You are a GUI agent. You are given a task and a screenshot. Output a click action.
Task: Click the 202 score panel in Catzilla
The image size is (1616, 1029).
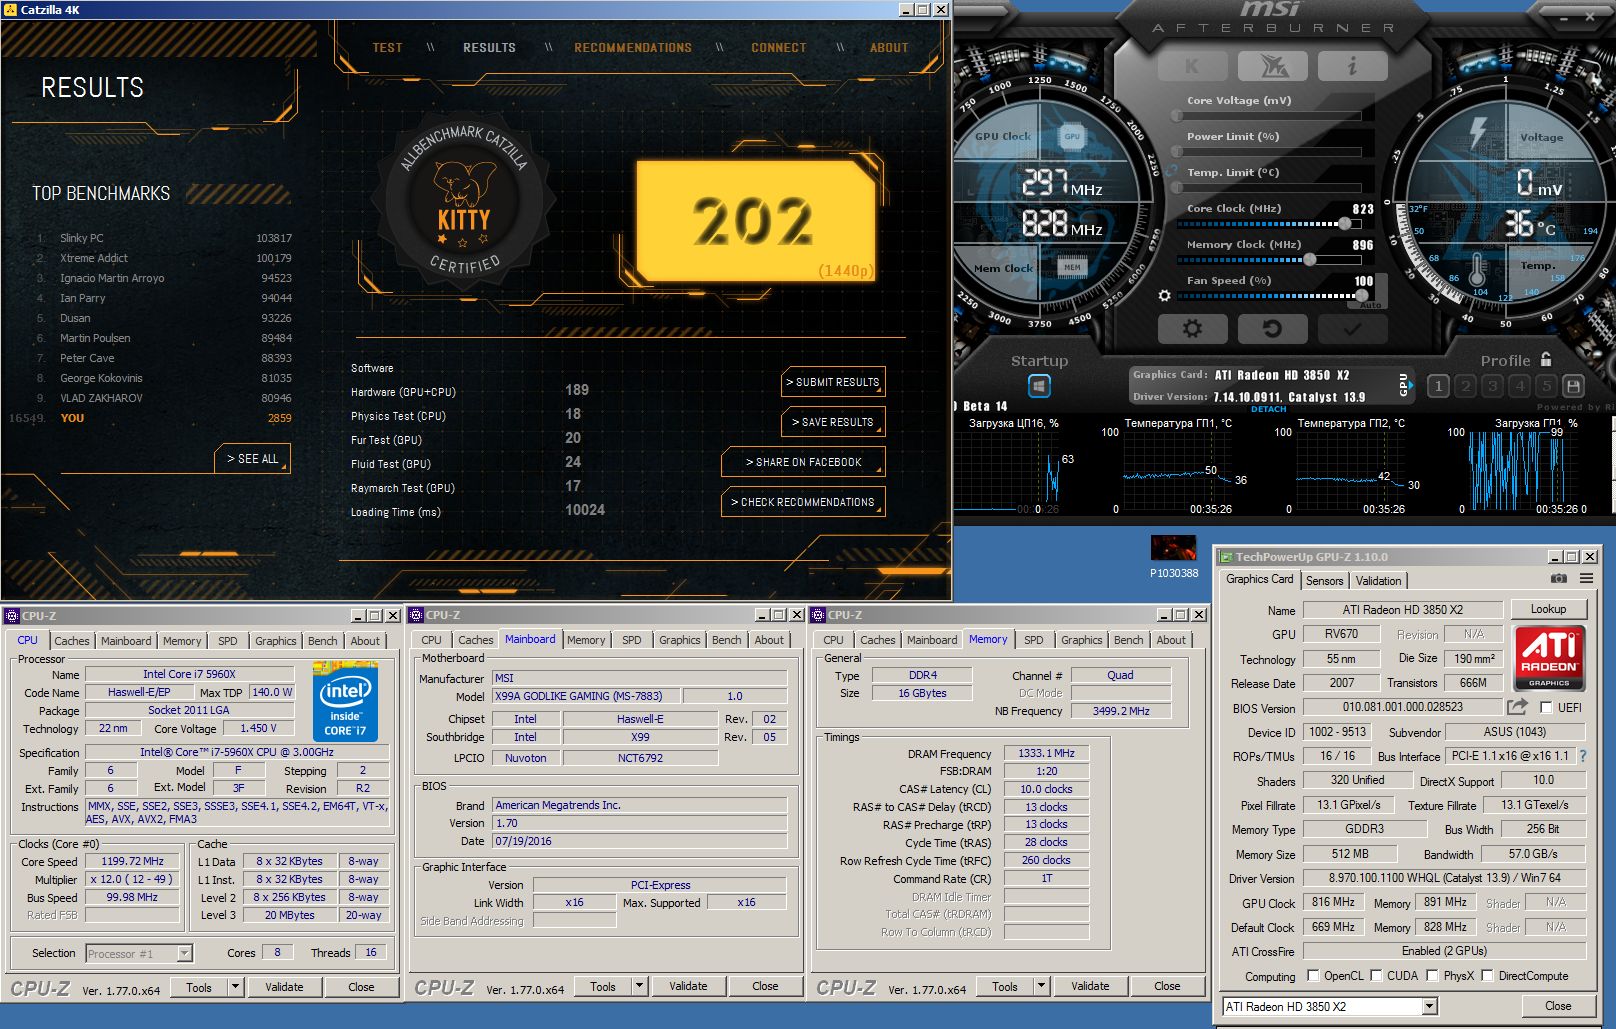(757, 221)
